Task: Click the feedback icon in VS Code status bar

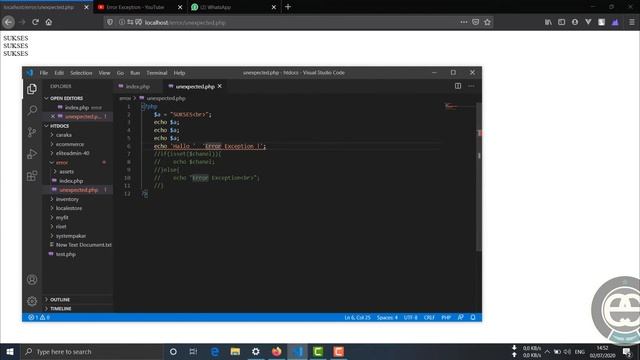Action: click(x=460, y=317)
